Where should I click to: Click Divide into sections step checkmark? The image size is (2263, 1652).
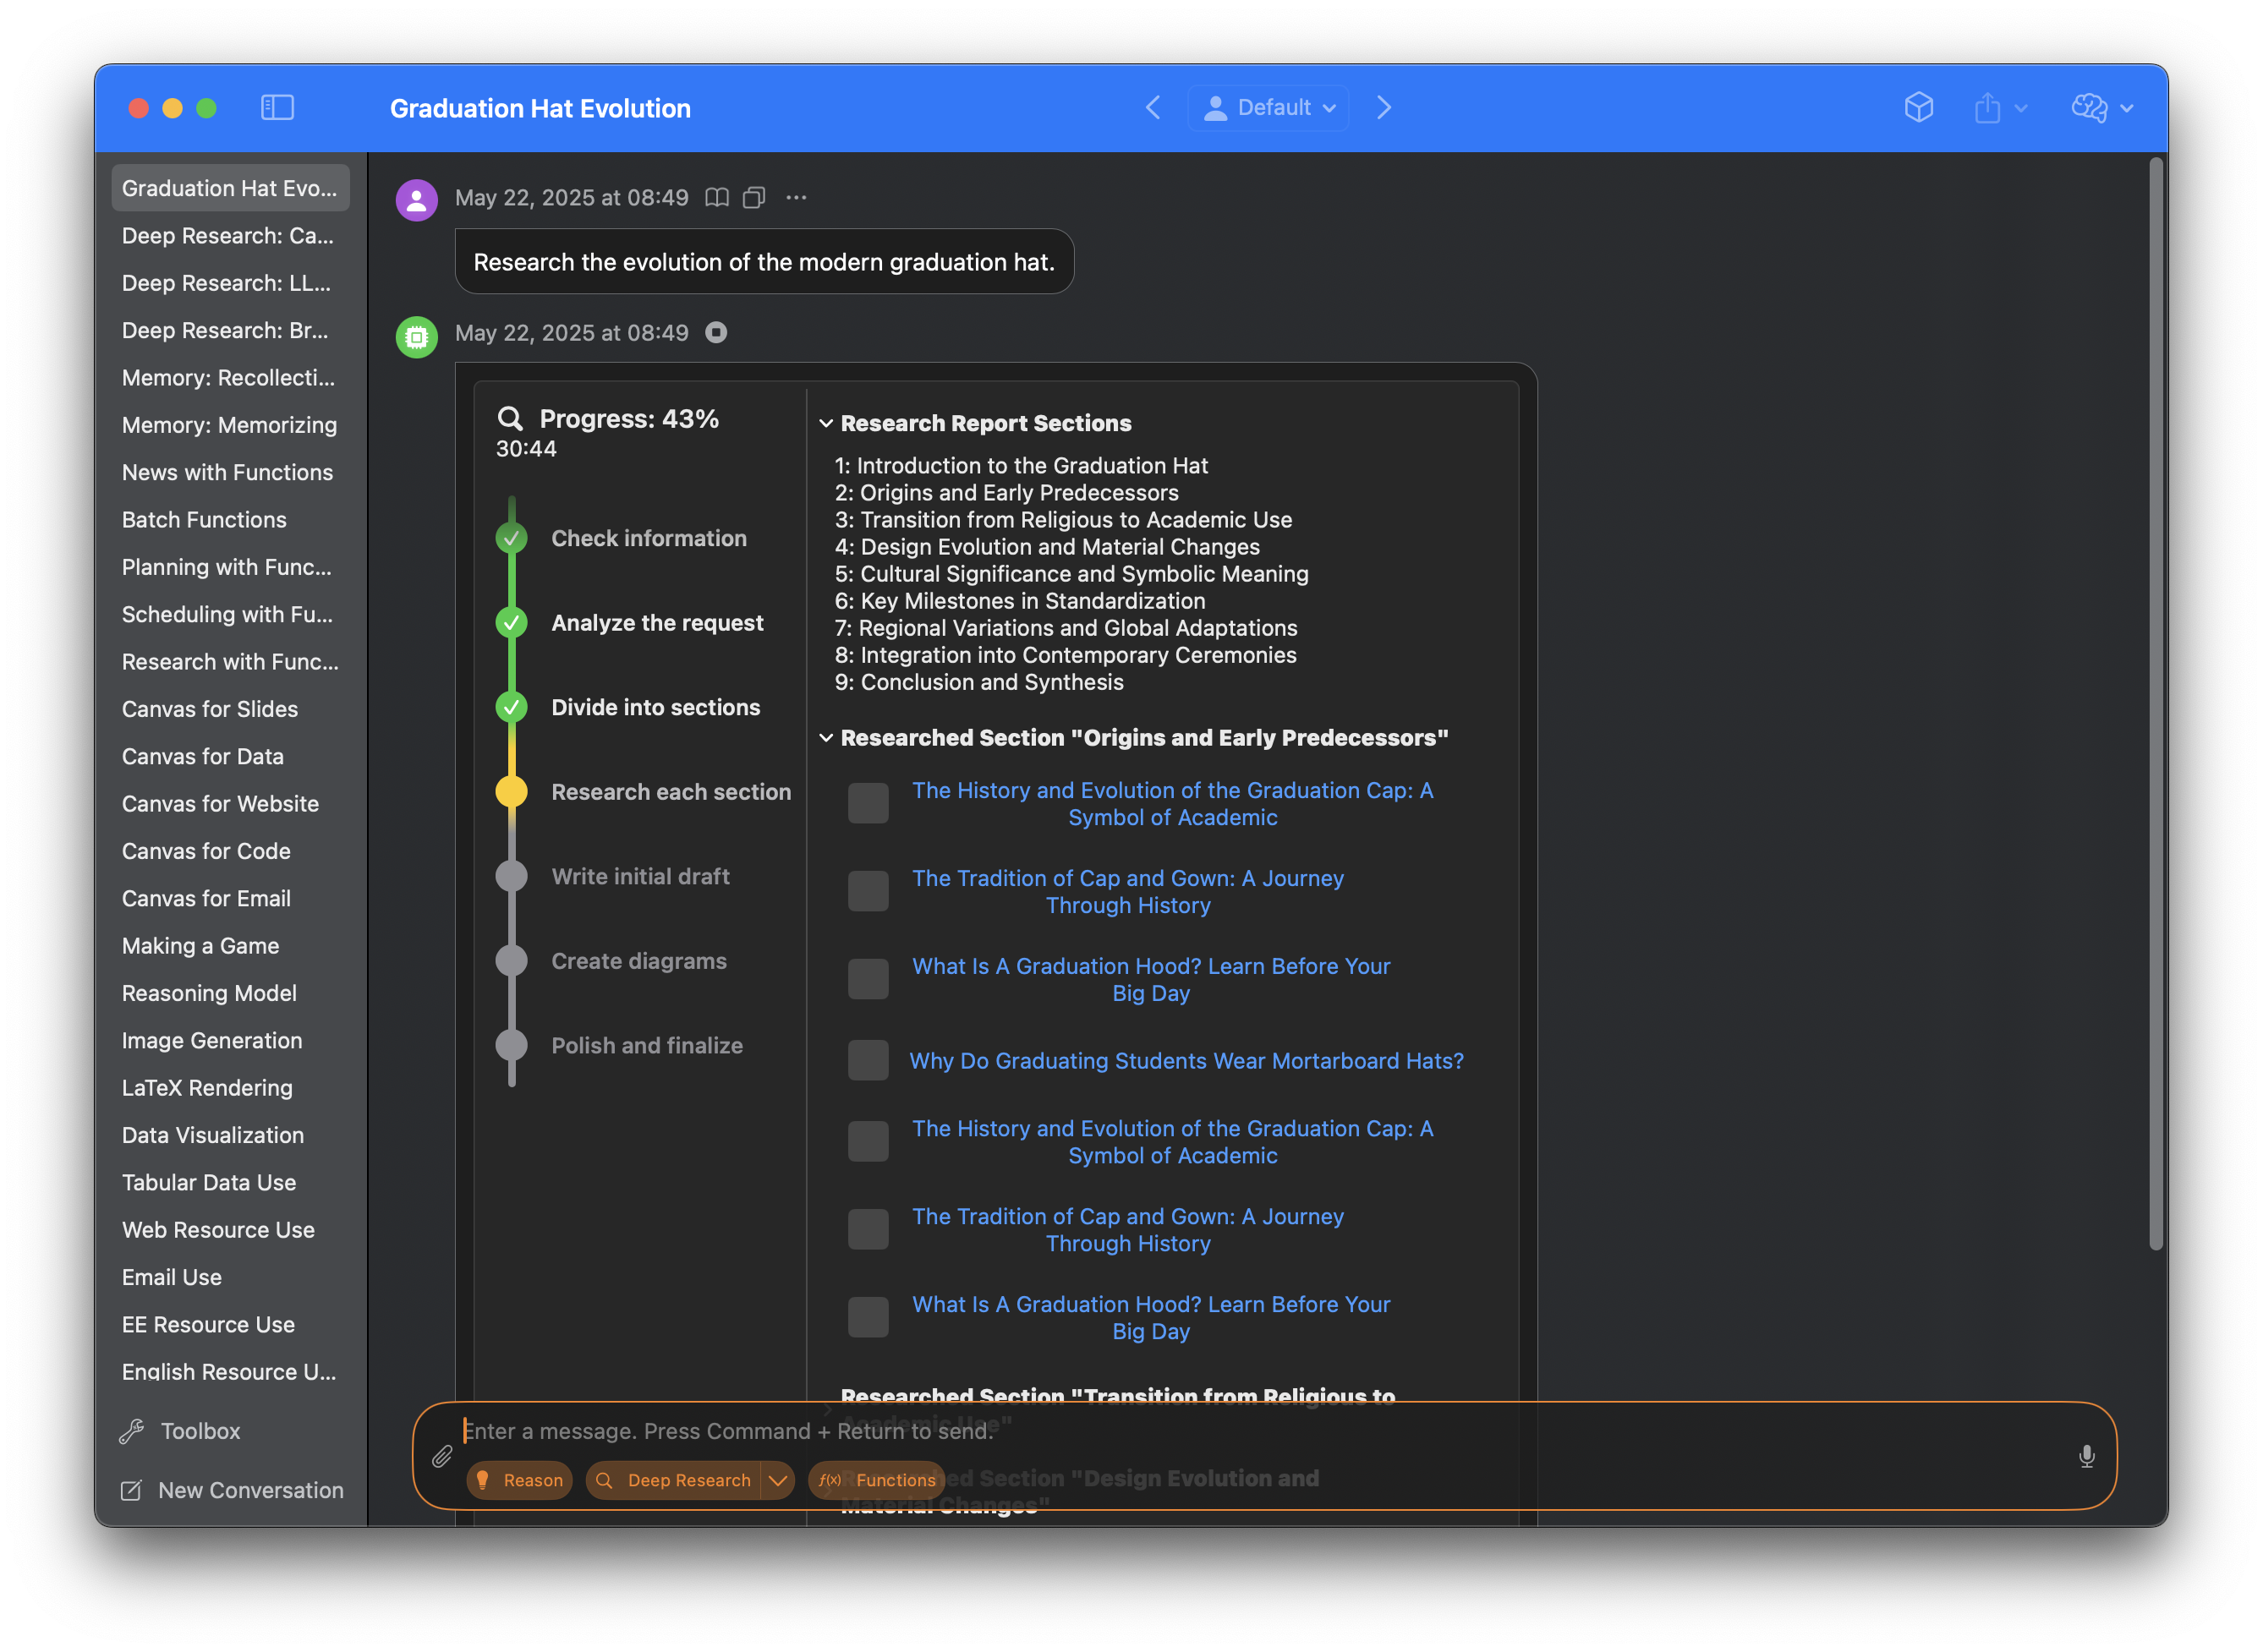coord(512,707)
